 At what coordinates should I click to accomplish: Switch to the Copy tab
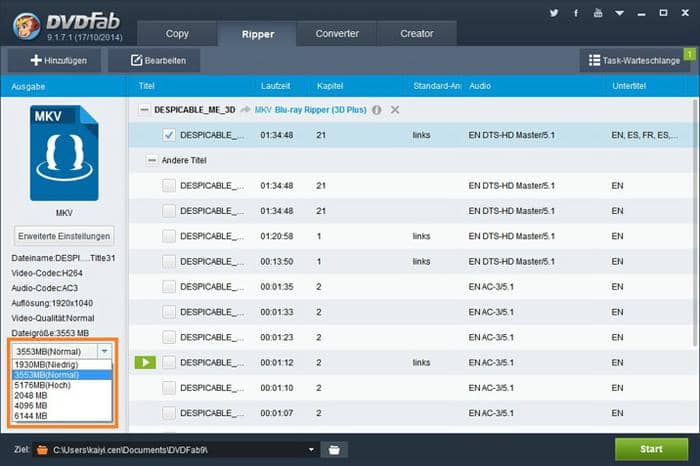(177, 33)
